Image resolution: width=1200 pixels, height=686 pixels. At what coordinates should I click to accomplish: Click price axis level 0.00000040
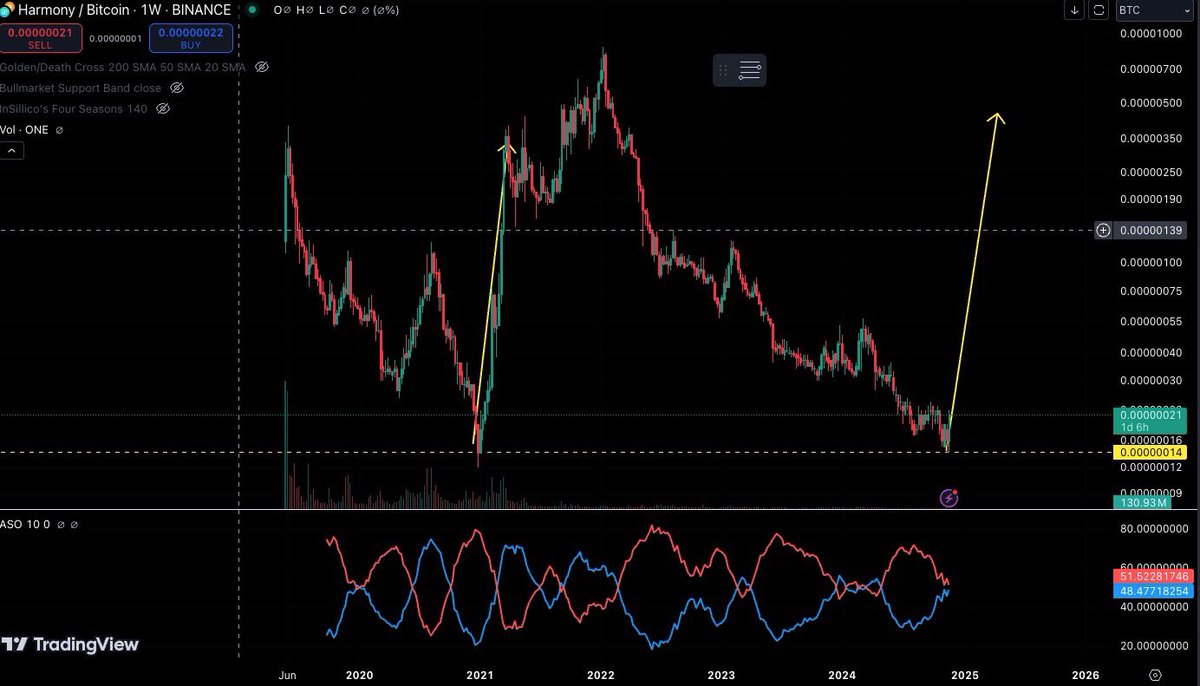(x=1150, y=353)
